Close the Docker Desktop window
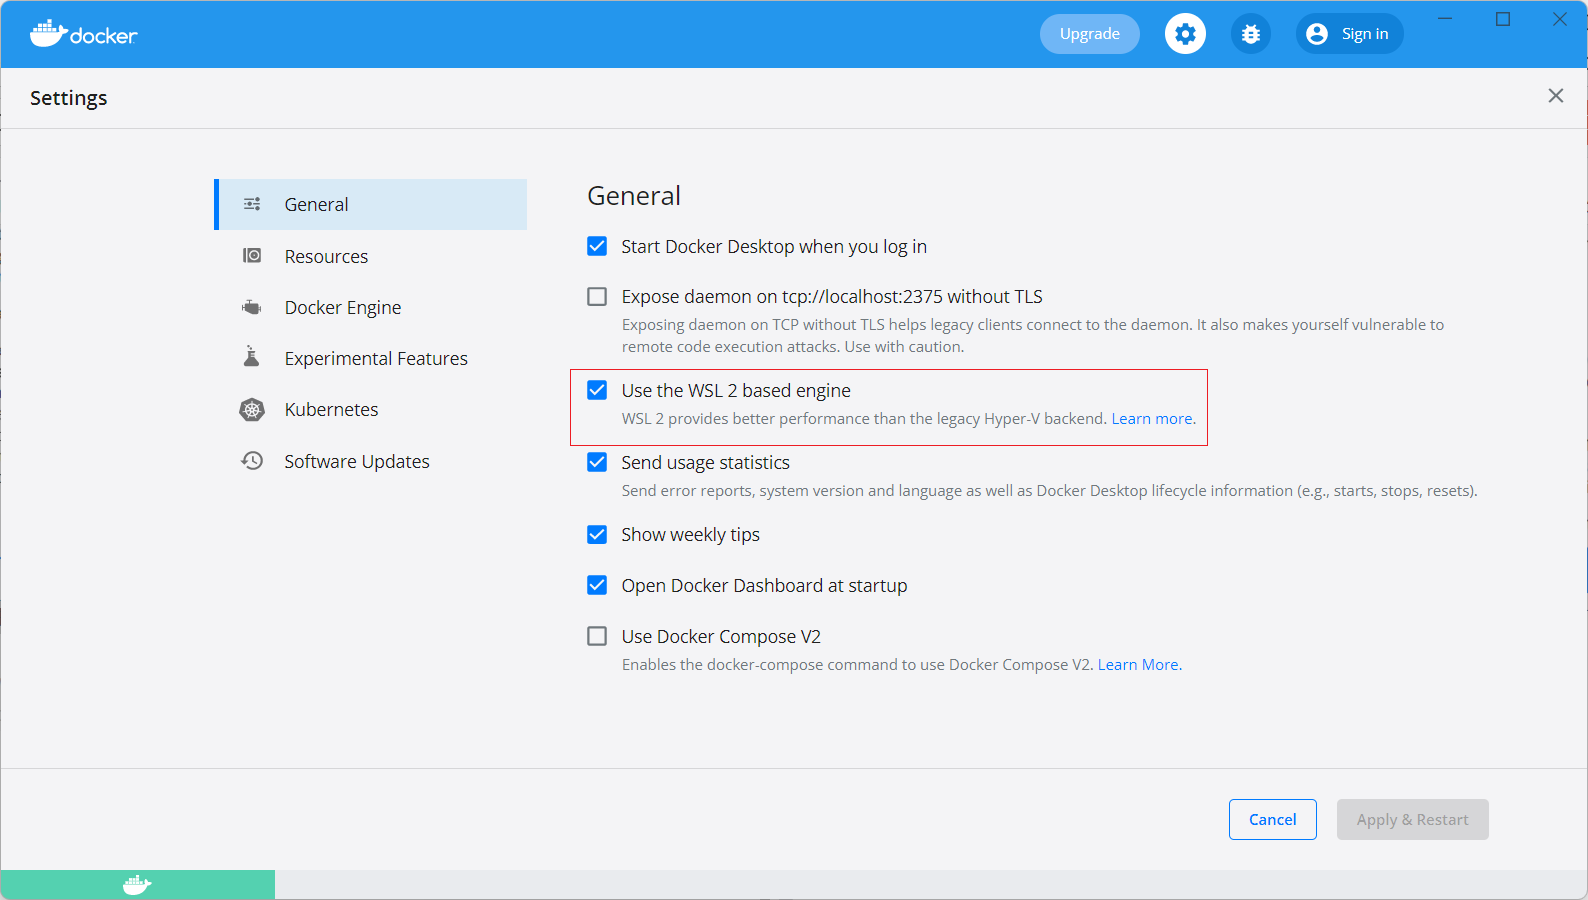Viewport: 1588px width, 900px height. pos(1560,19)
